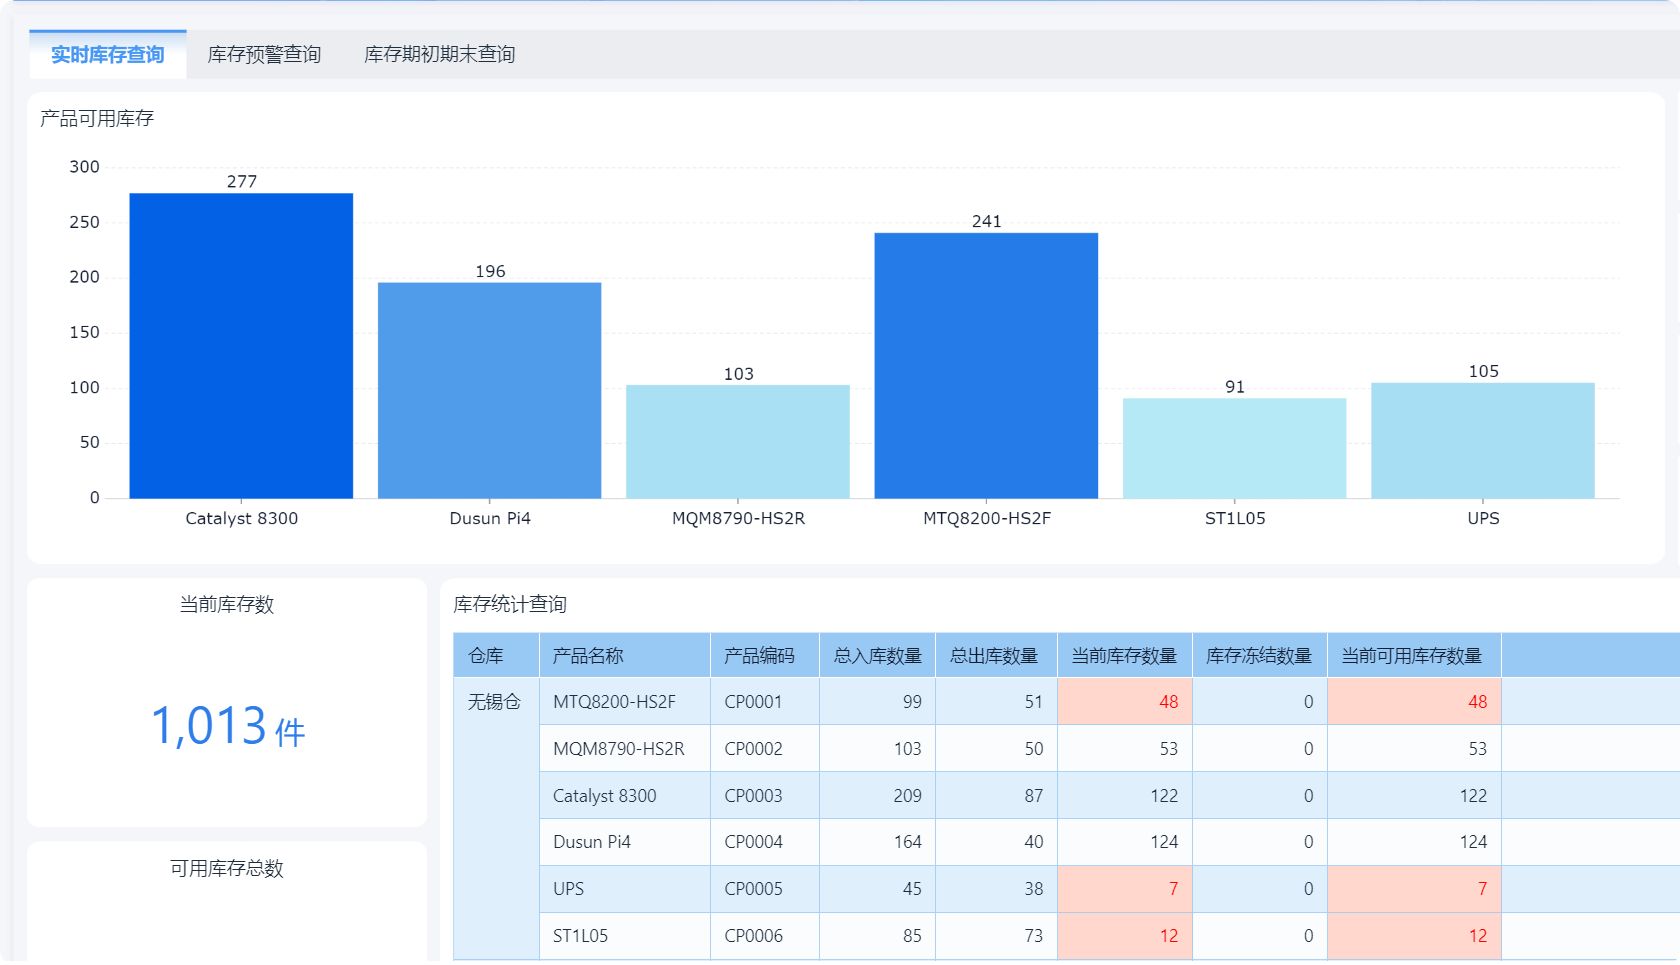Click the Catalyst 8300 axis label
The image size is (1680, 965).
pos(241,519)
